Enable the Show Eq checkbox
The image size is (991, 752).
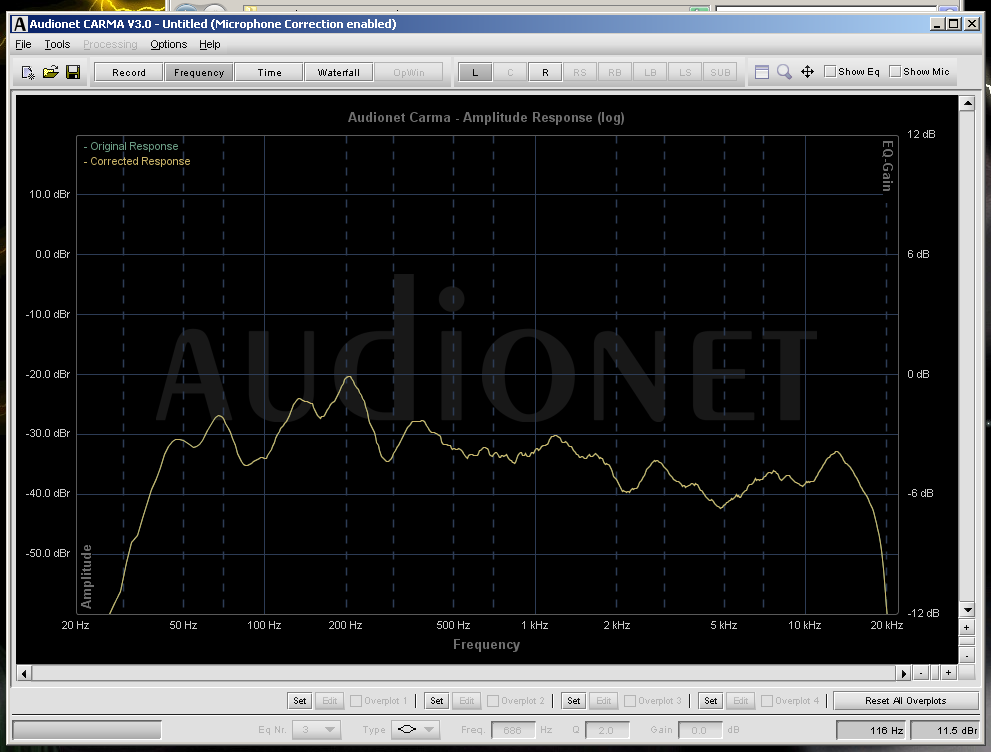pos(830,71)
